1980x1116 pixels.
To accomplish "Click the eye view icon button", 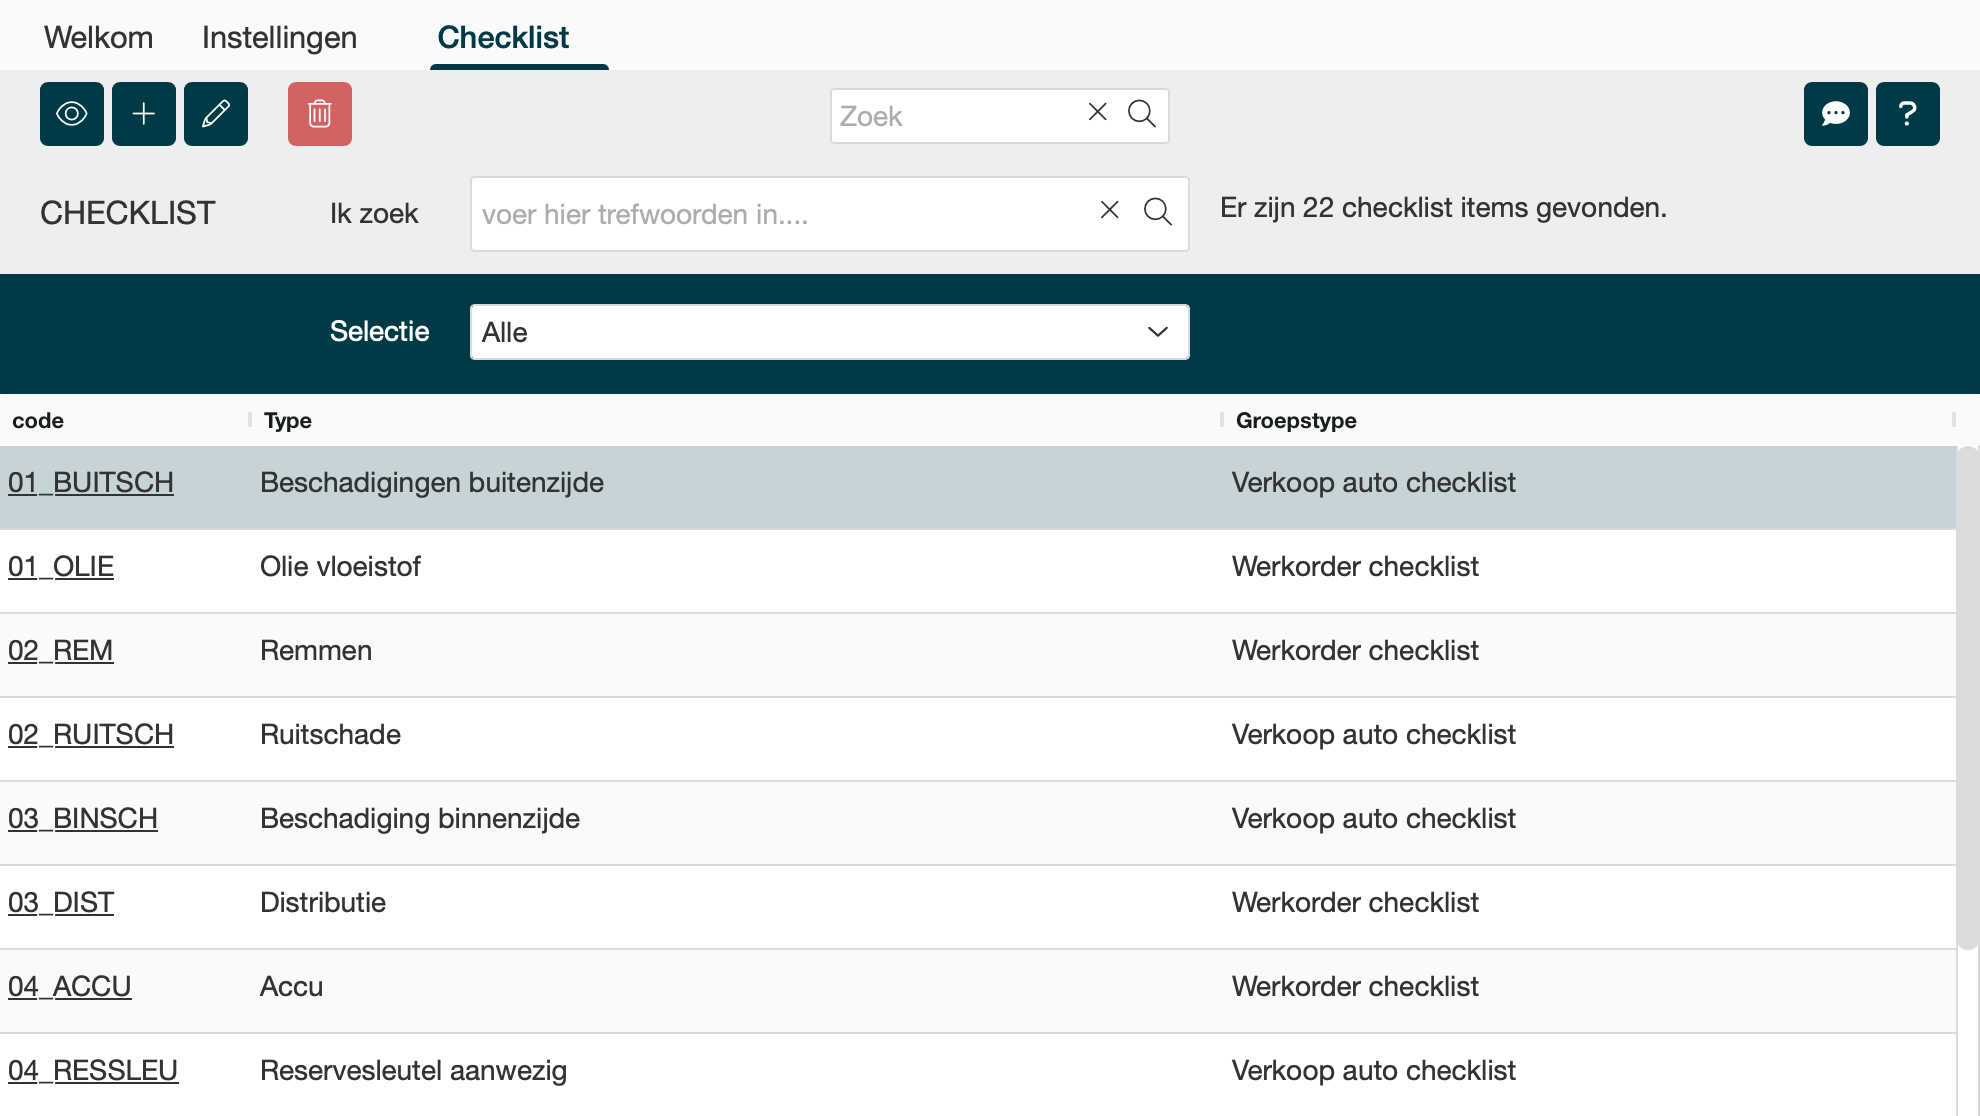I will tap(72, 114).
